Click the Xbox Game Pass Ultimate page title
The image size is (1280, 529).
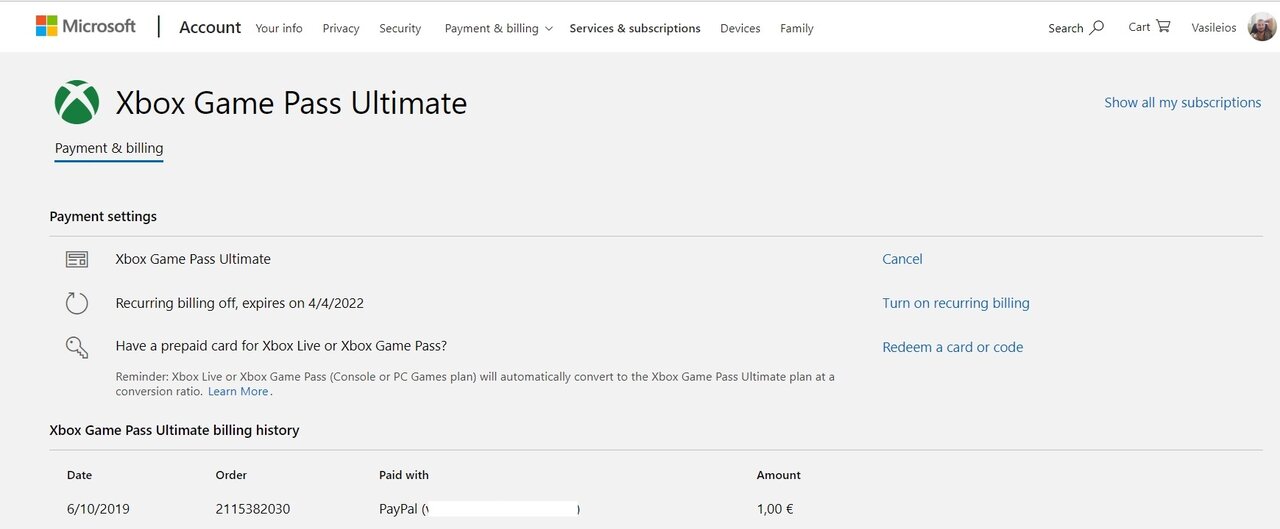coord(291,102)
